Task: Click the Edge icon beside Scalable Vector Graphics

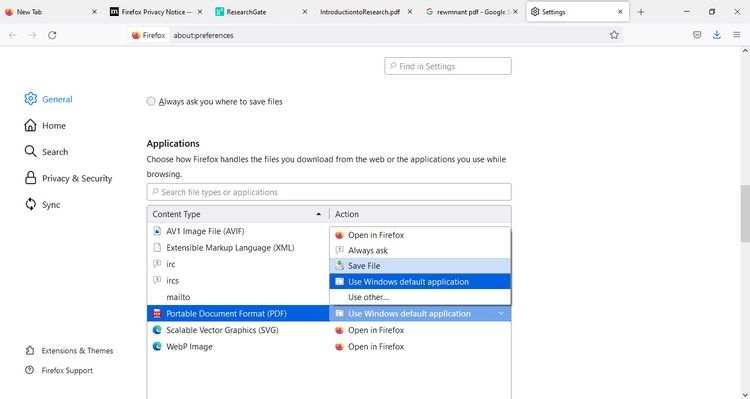Action: click(x=157, y=330)
